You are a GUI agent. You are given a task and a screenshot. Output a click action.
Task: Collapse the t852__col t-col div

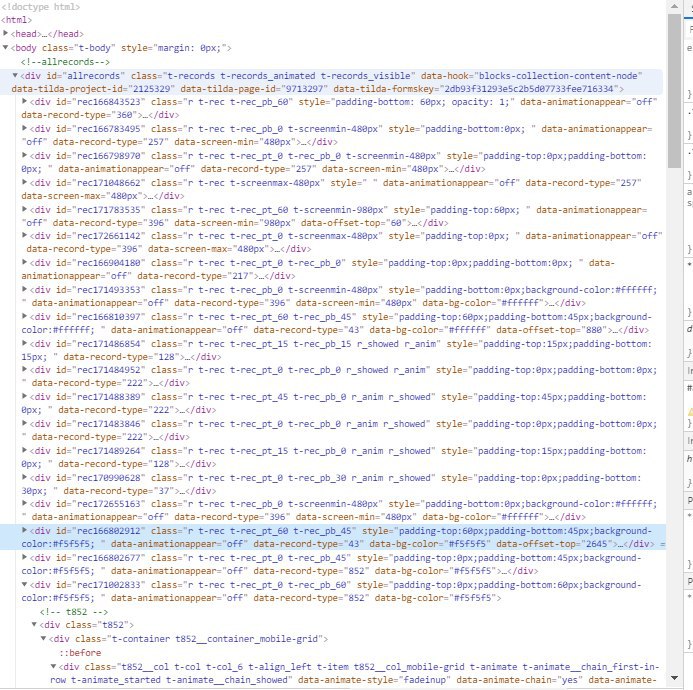53,666
